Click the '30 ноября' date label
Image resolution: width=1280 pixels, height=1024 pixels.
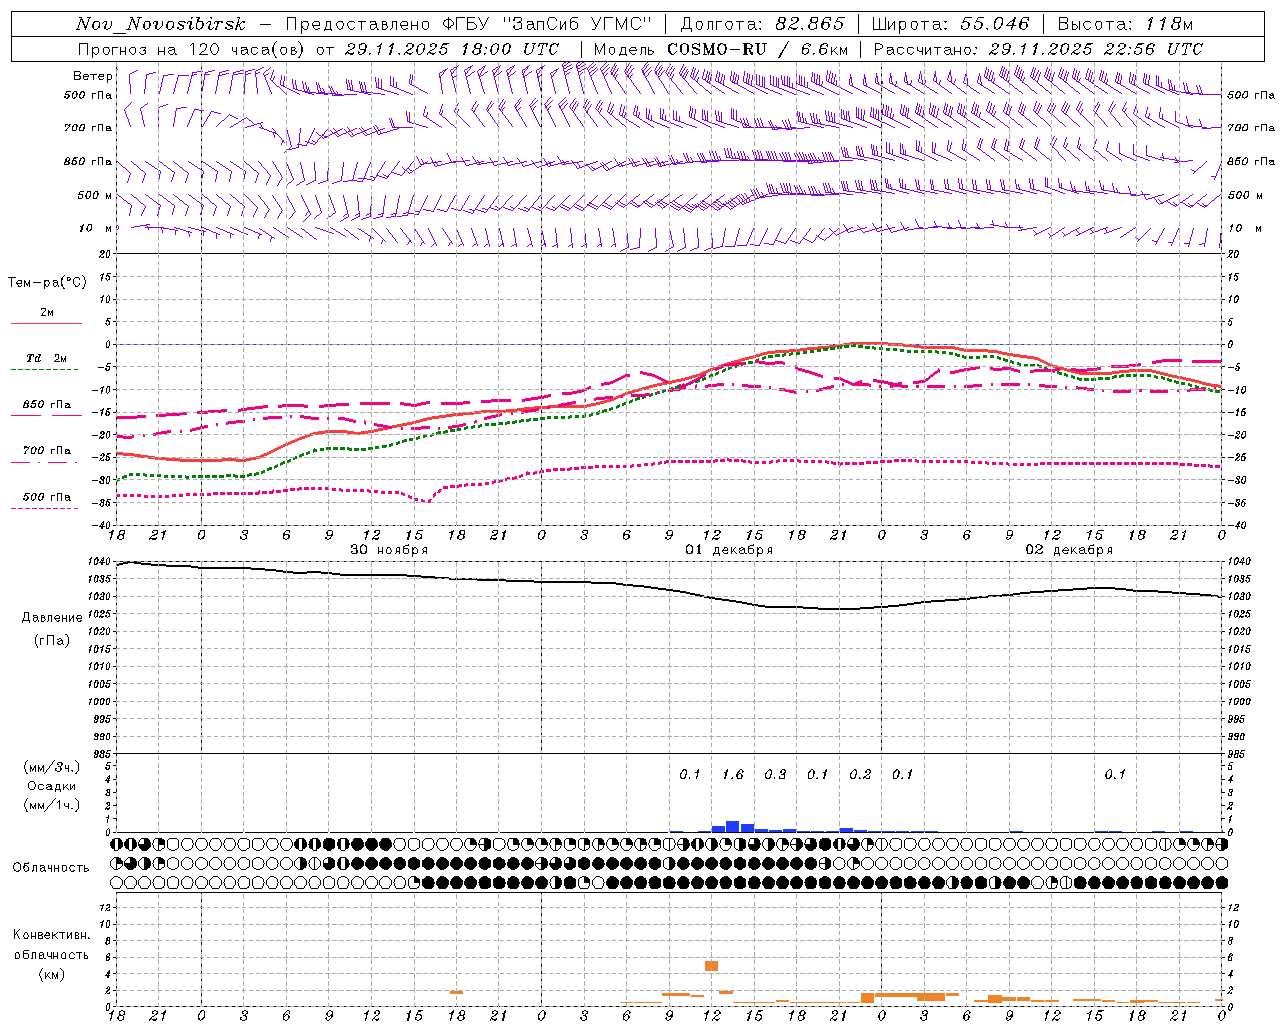pos(389,550)
